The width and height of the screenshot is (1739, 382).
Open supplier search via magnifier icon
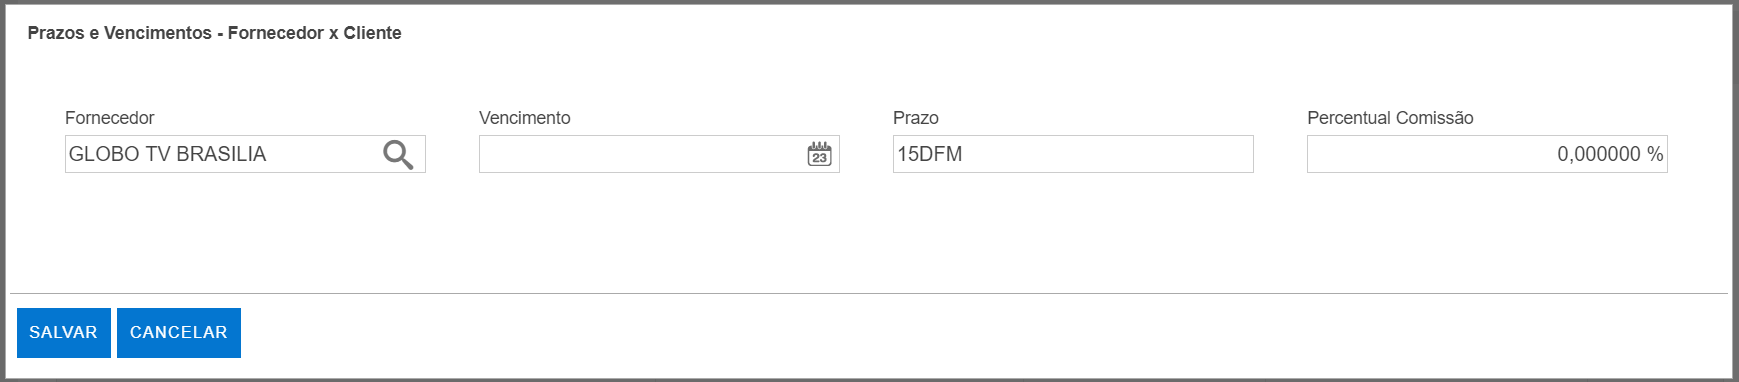tap(398, 154)
